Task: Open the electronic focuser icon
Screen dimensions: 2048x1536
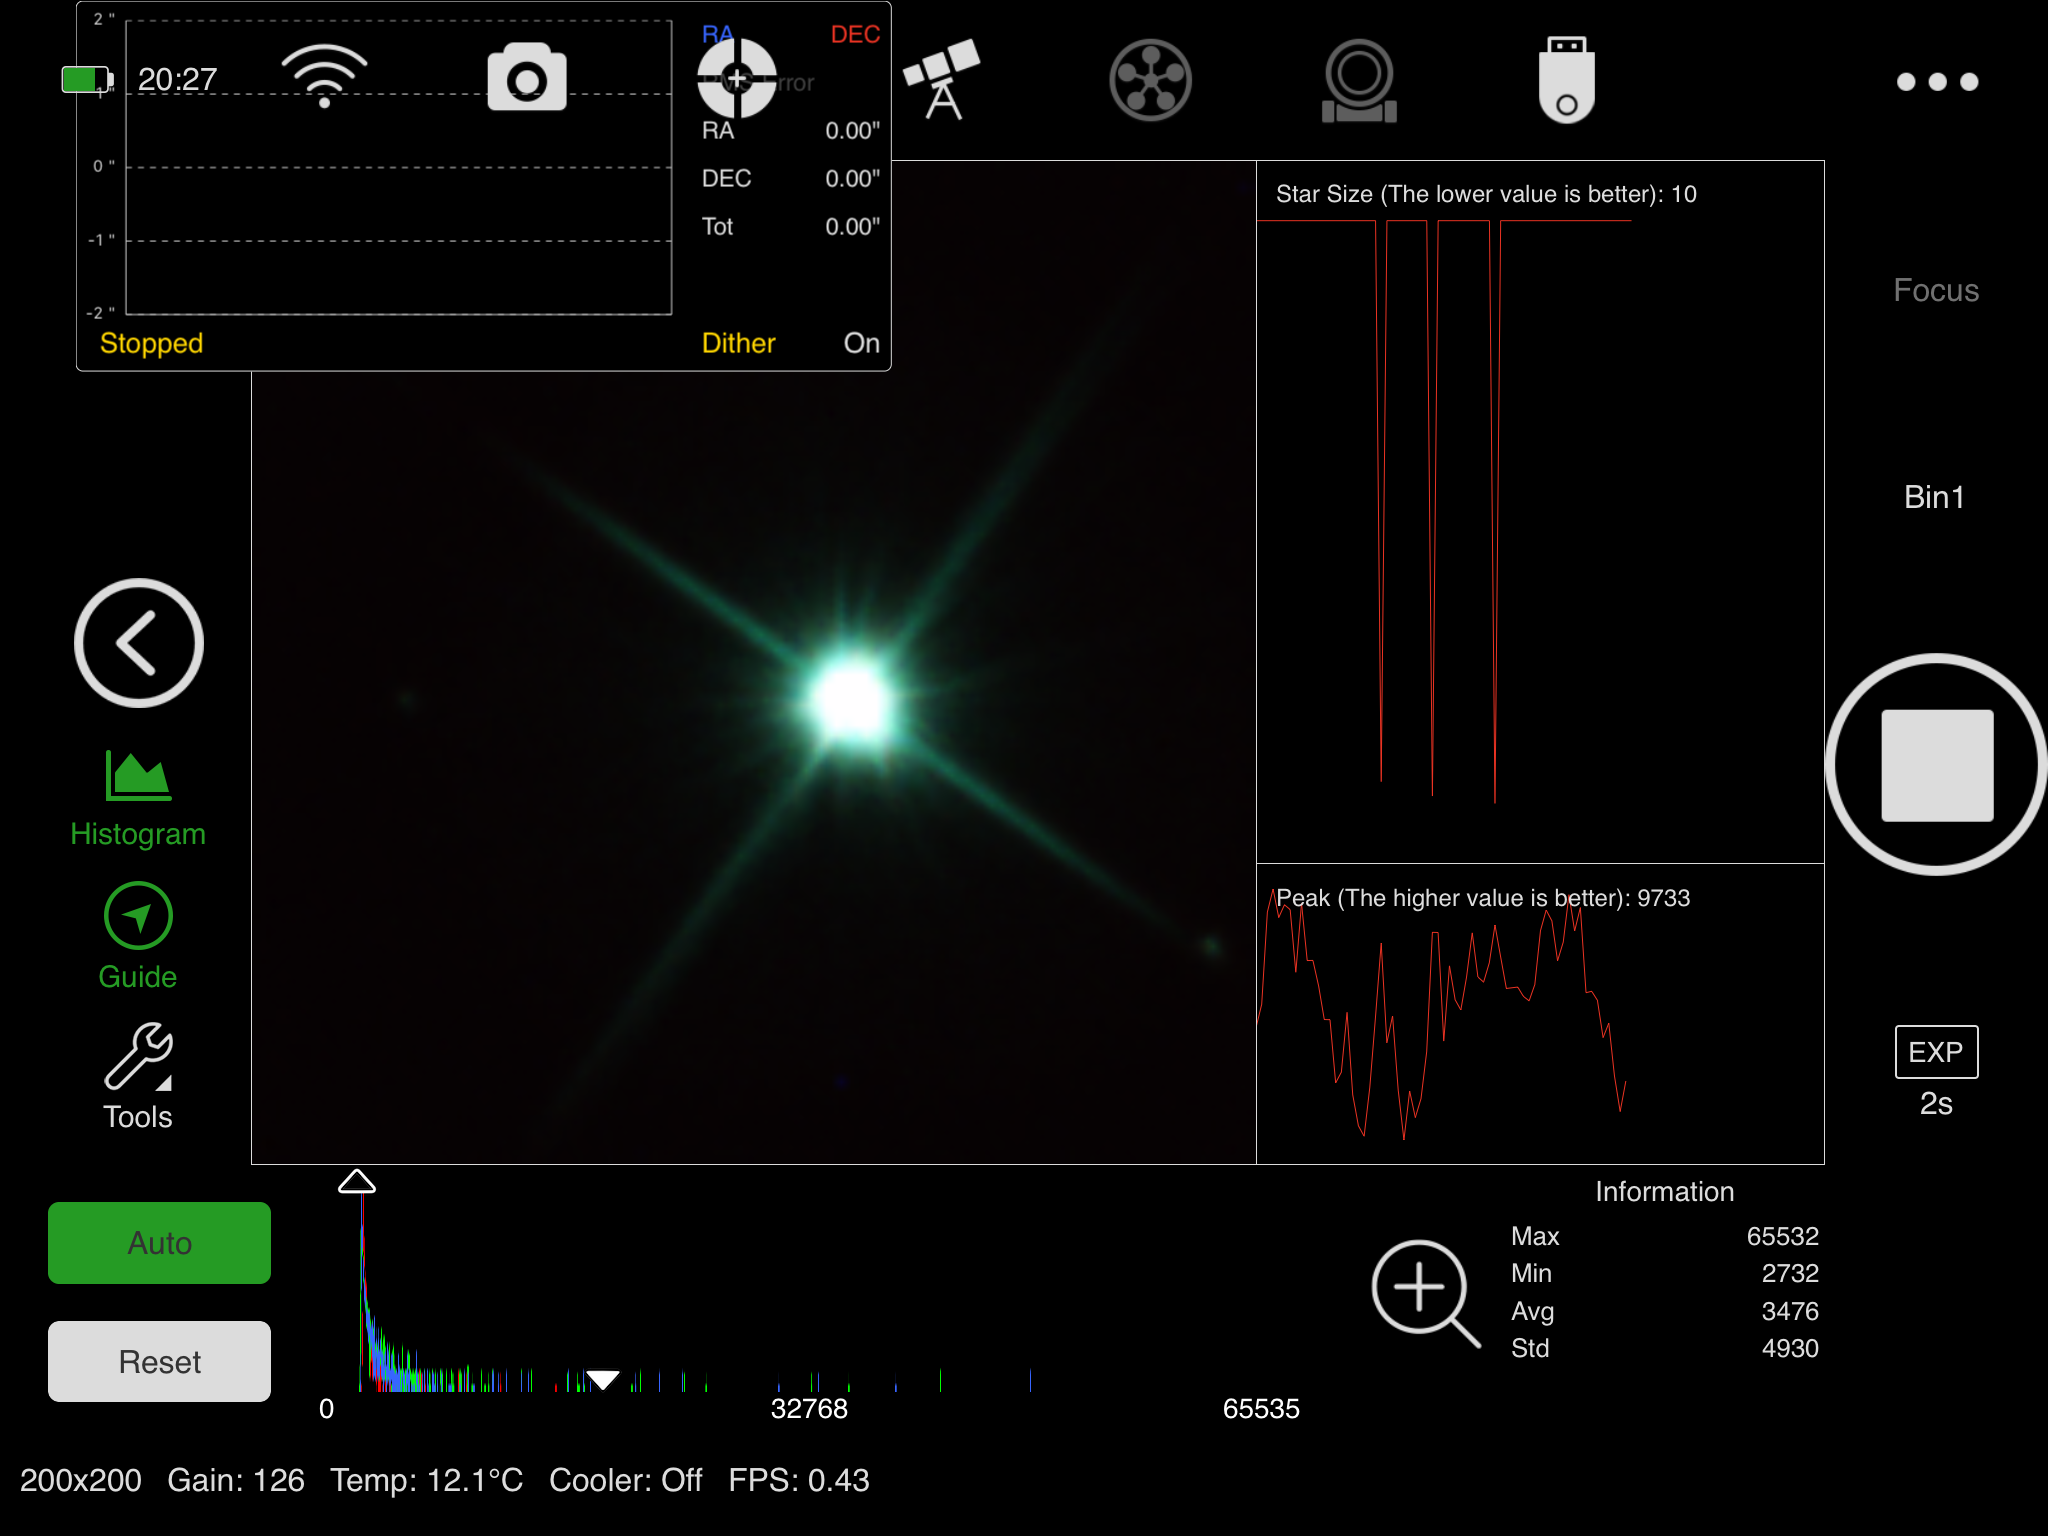Action: [1358, 80]
